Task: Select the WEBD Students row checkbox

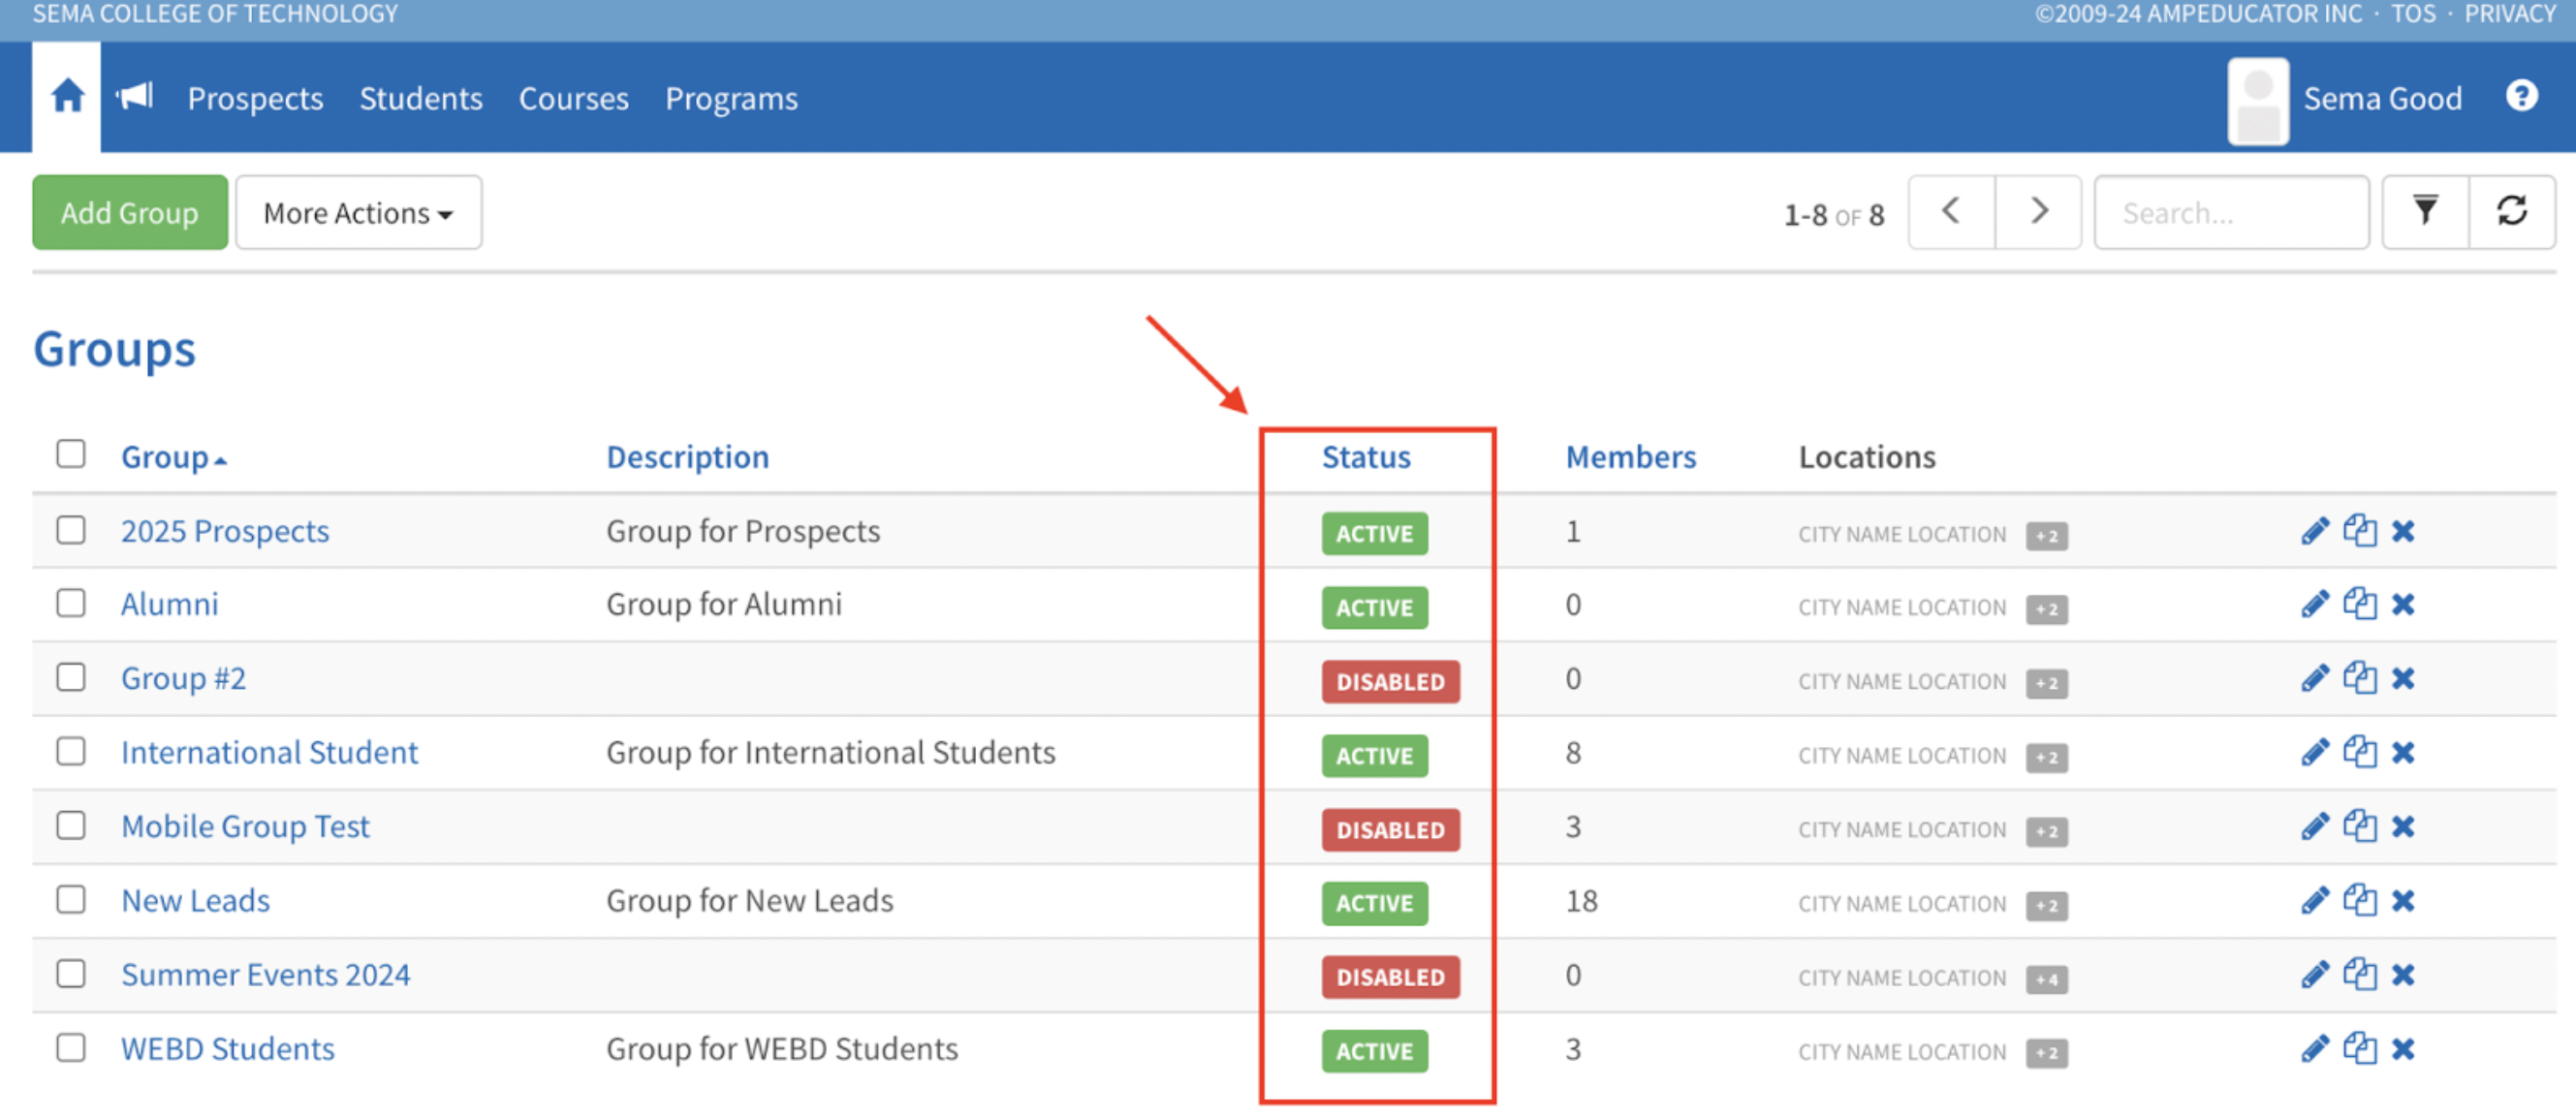Action: (x=71, y=1048)
